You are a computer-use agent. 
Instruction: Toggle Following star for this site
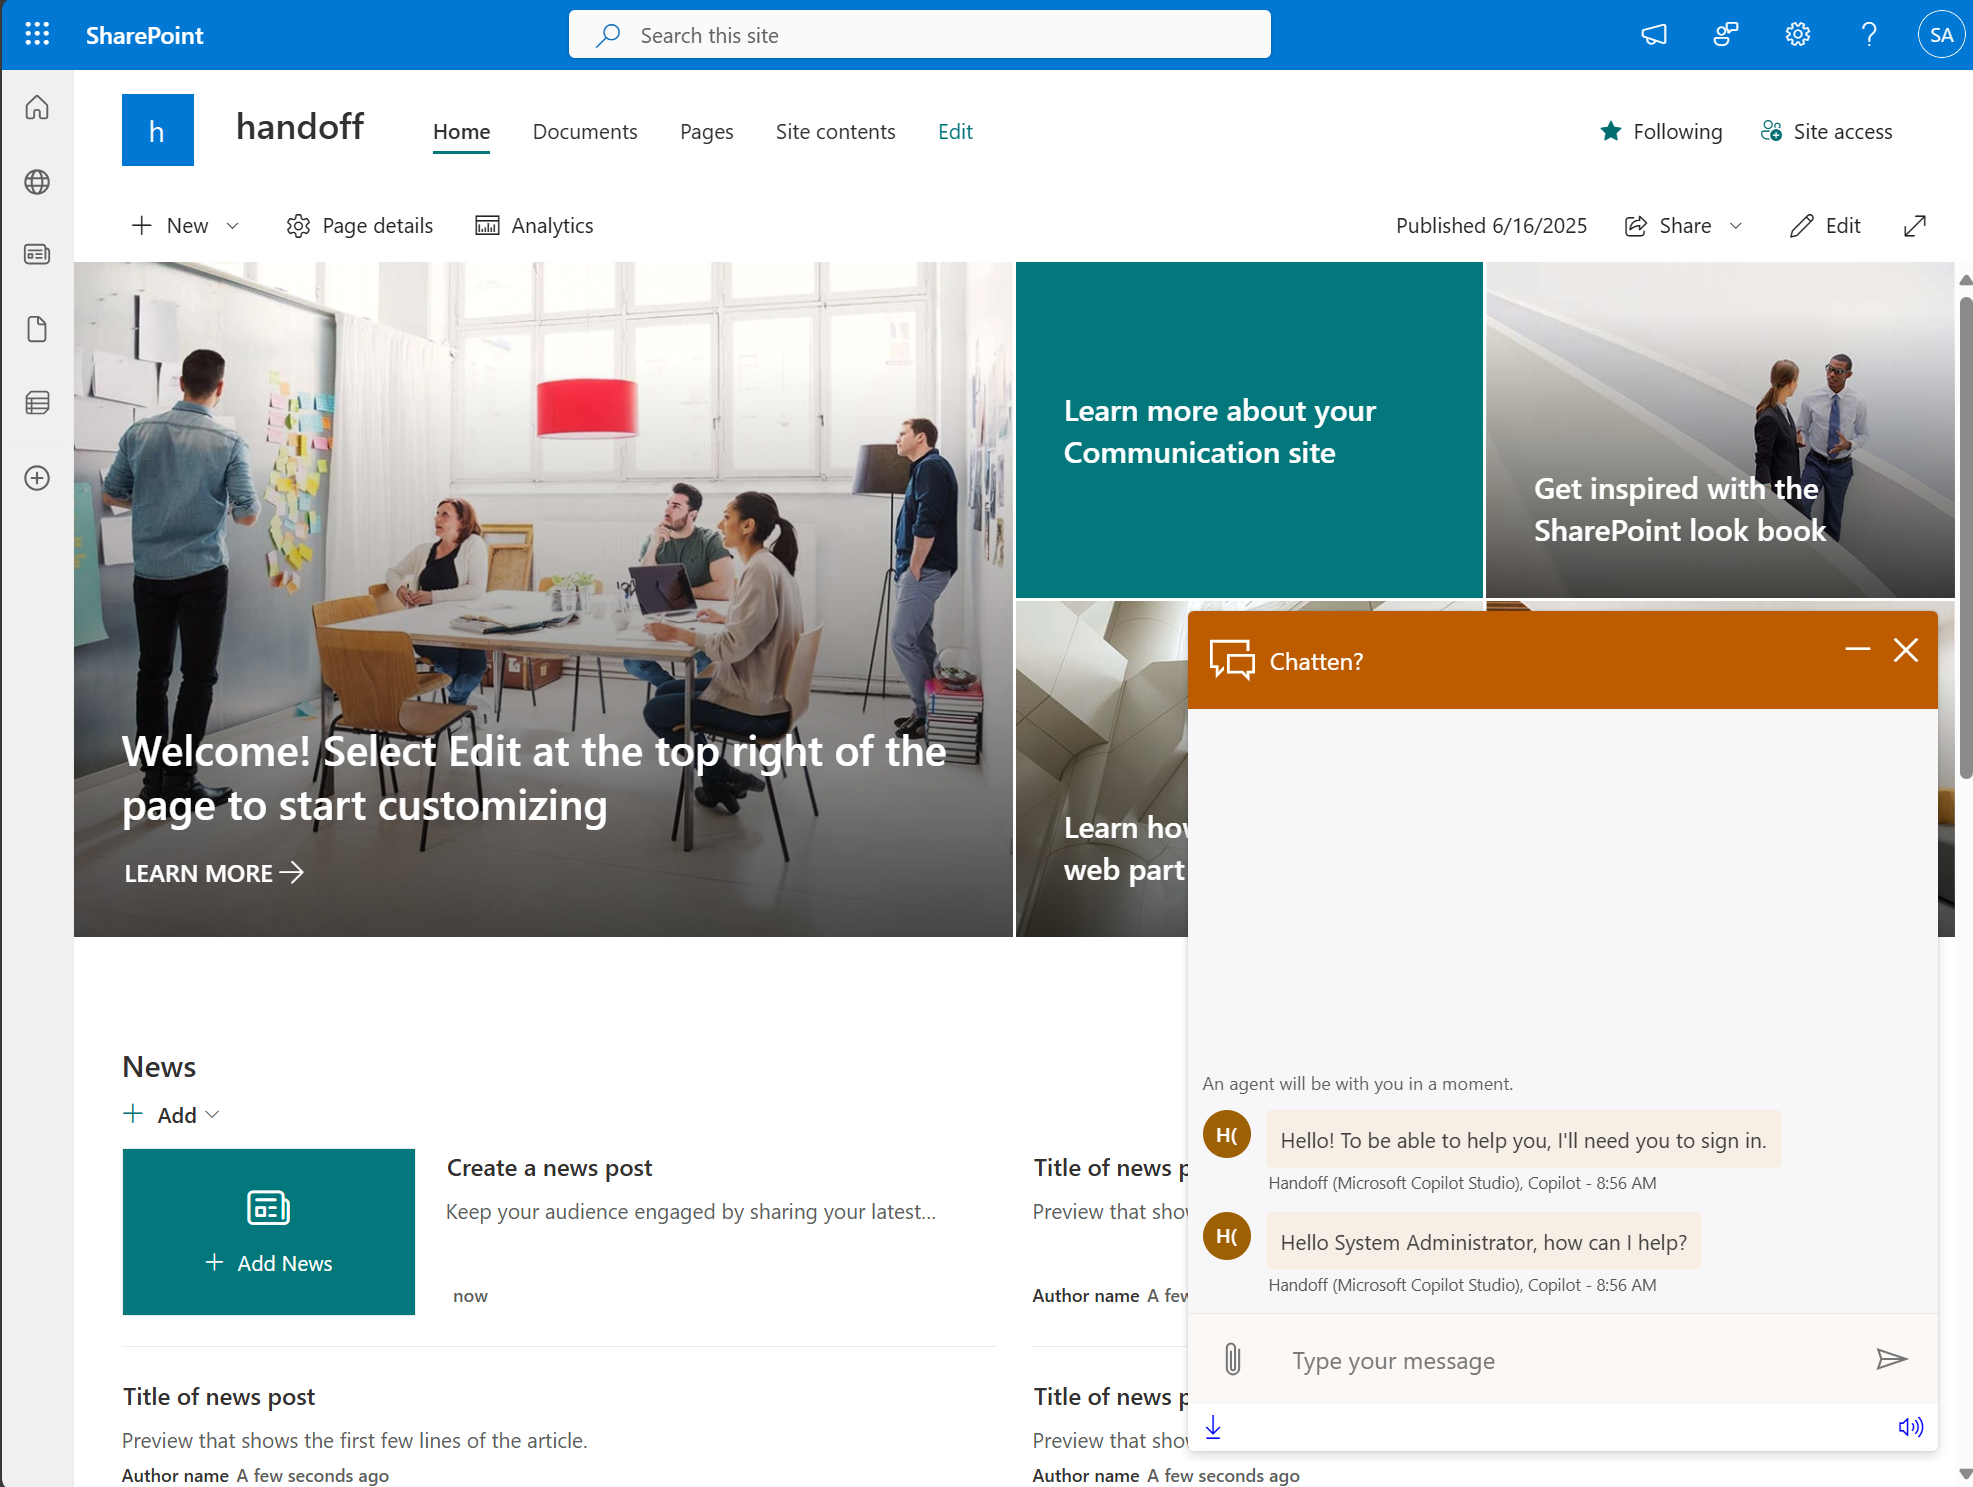click(x=1661, y=132)
